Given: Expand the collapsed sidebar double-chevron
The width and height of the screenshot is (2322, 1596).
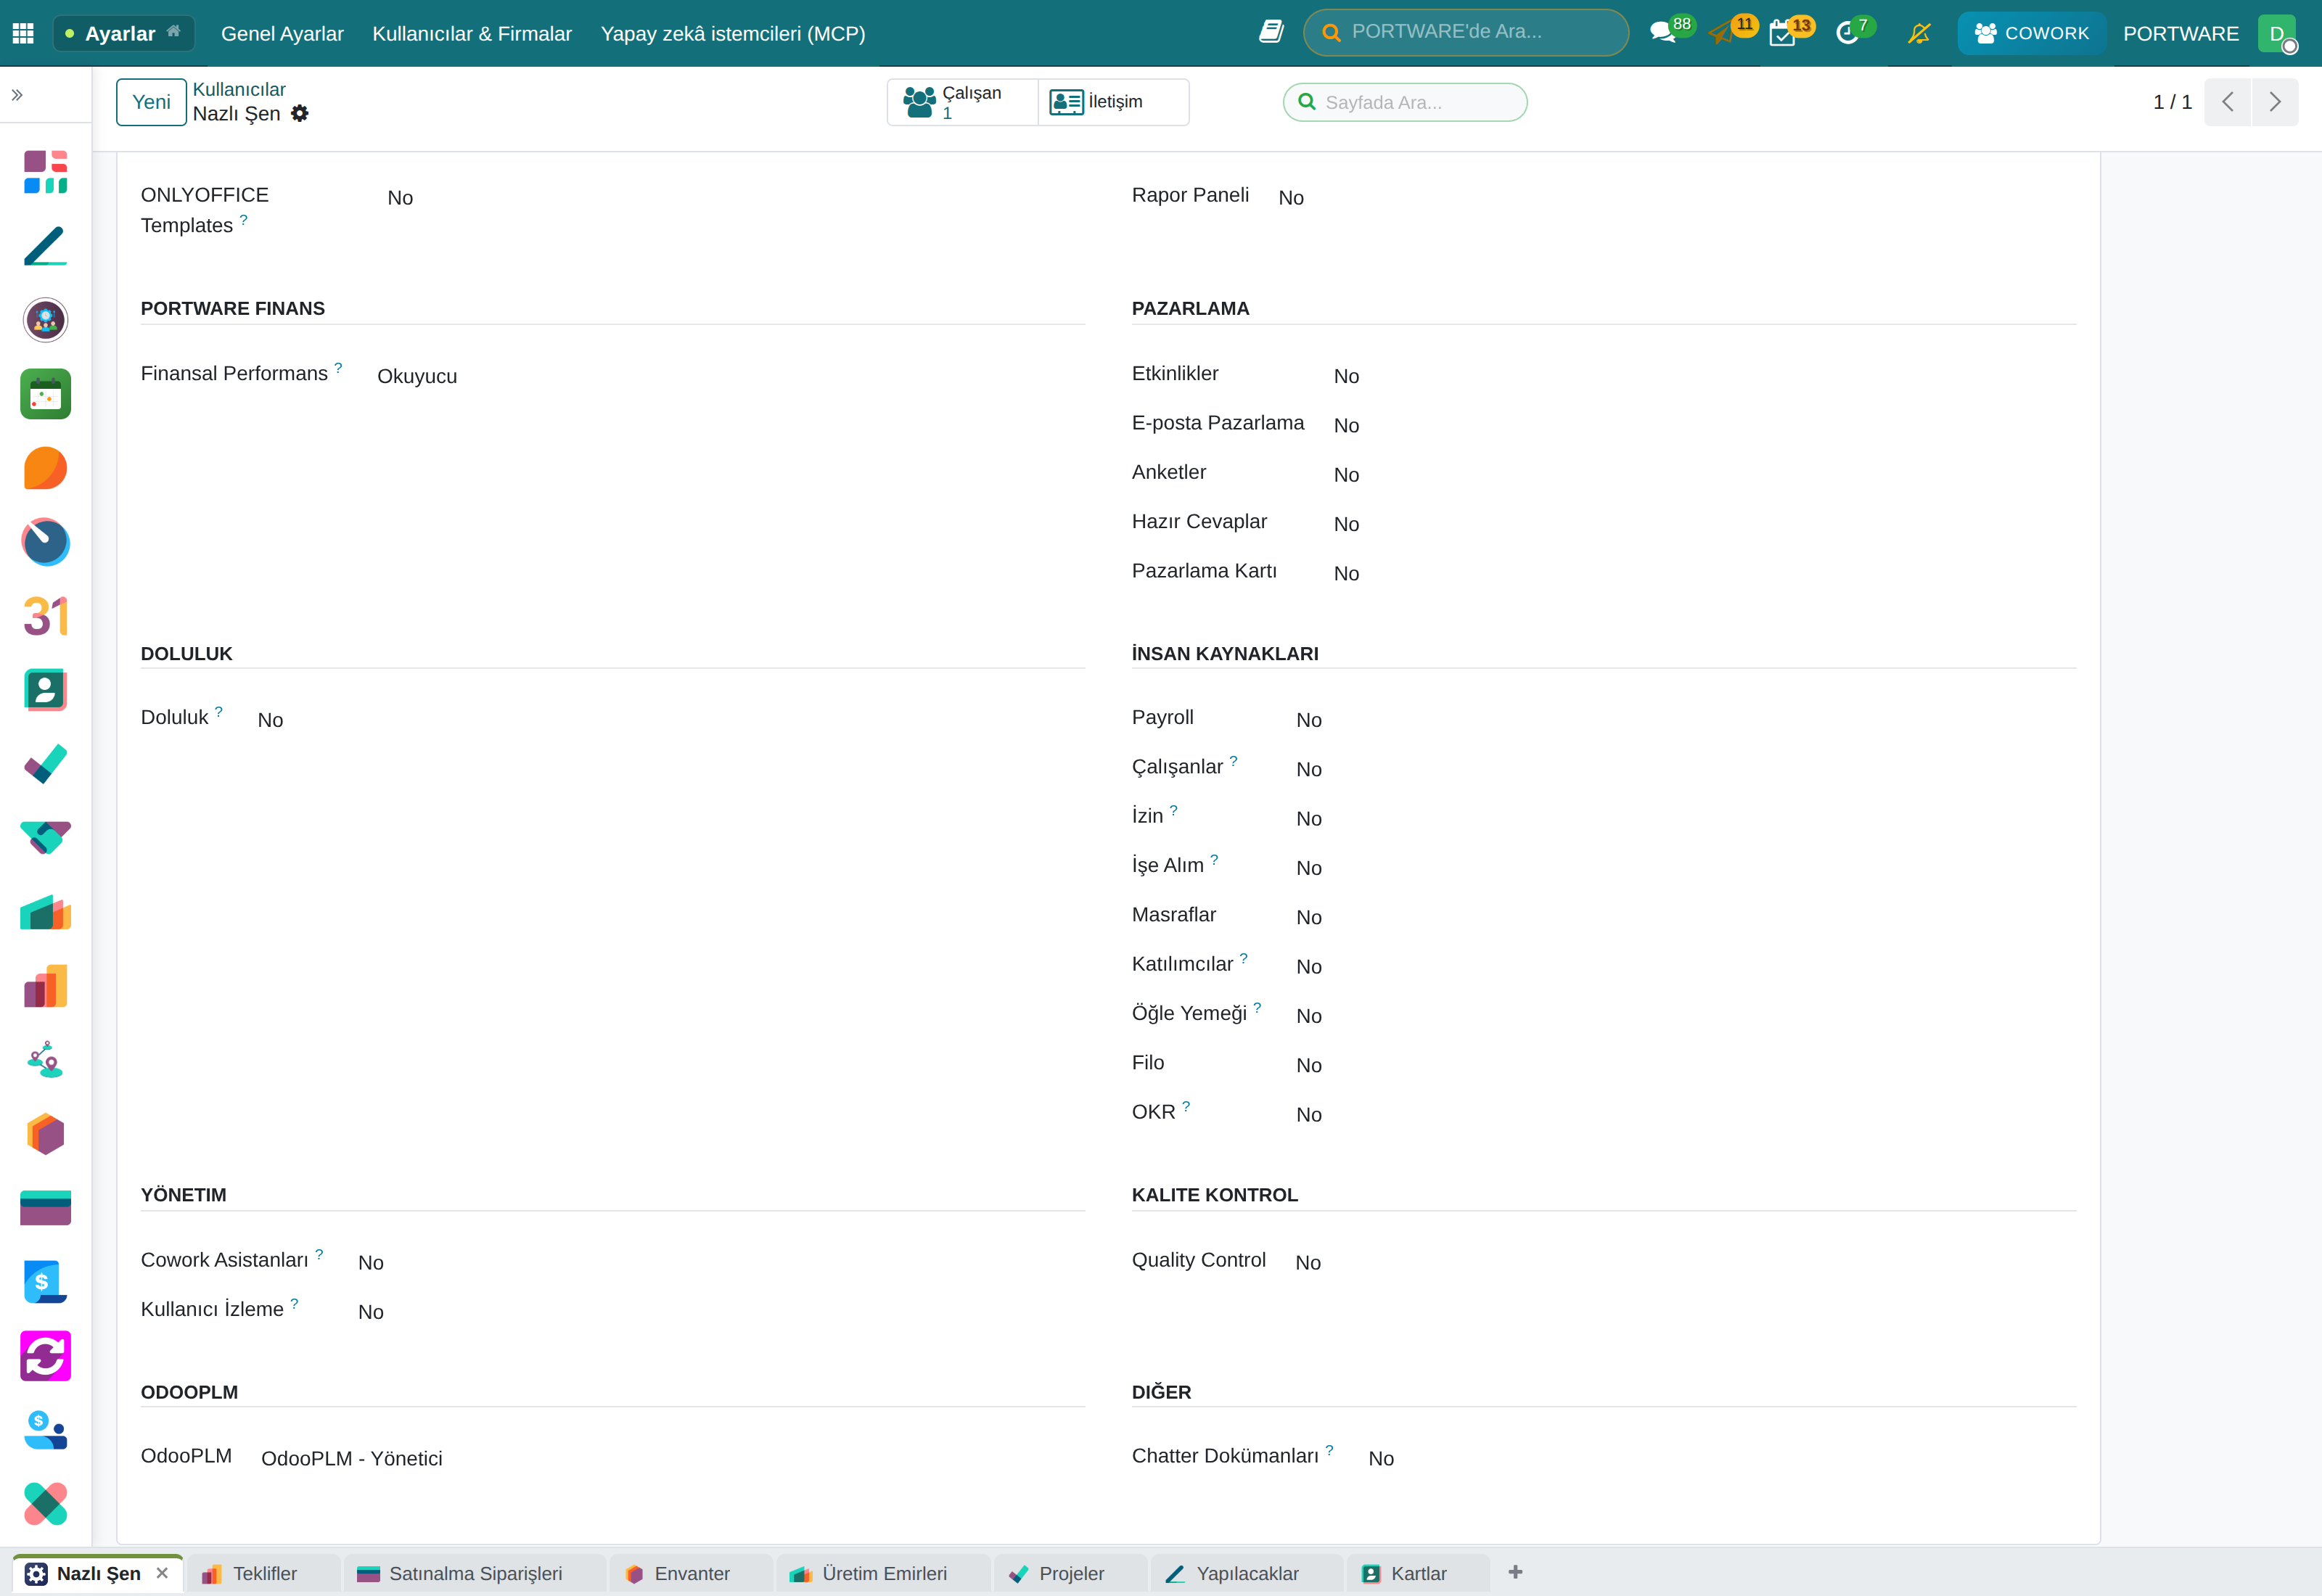Looking at the screenshot, I should pos(17,95).
